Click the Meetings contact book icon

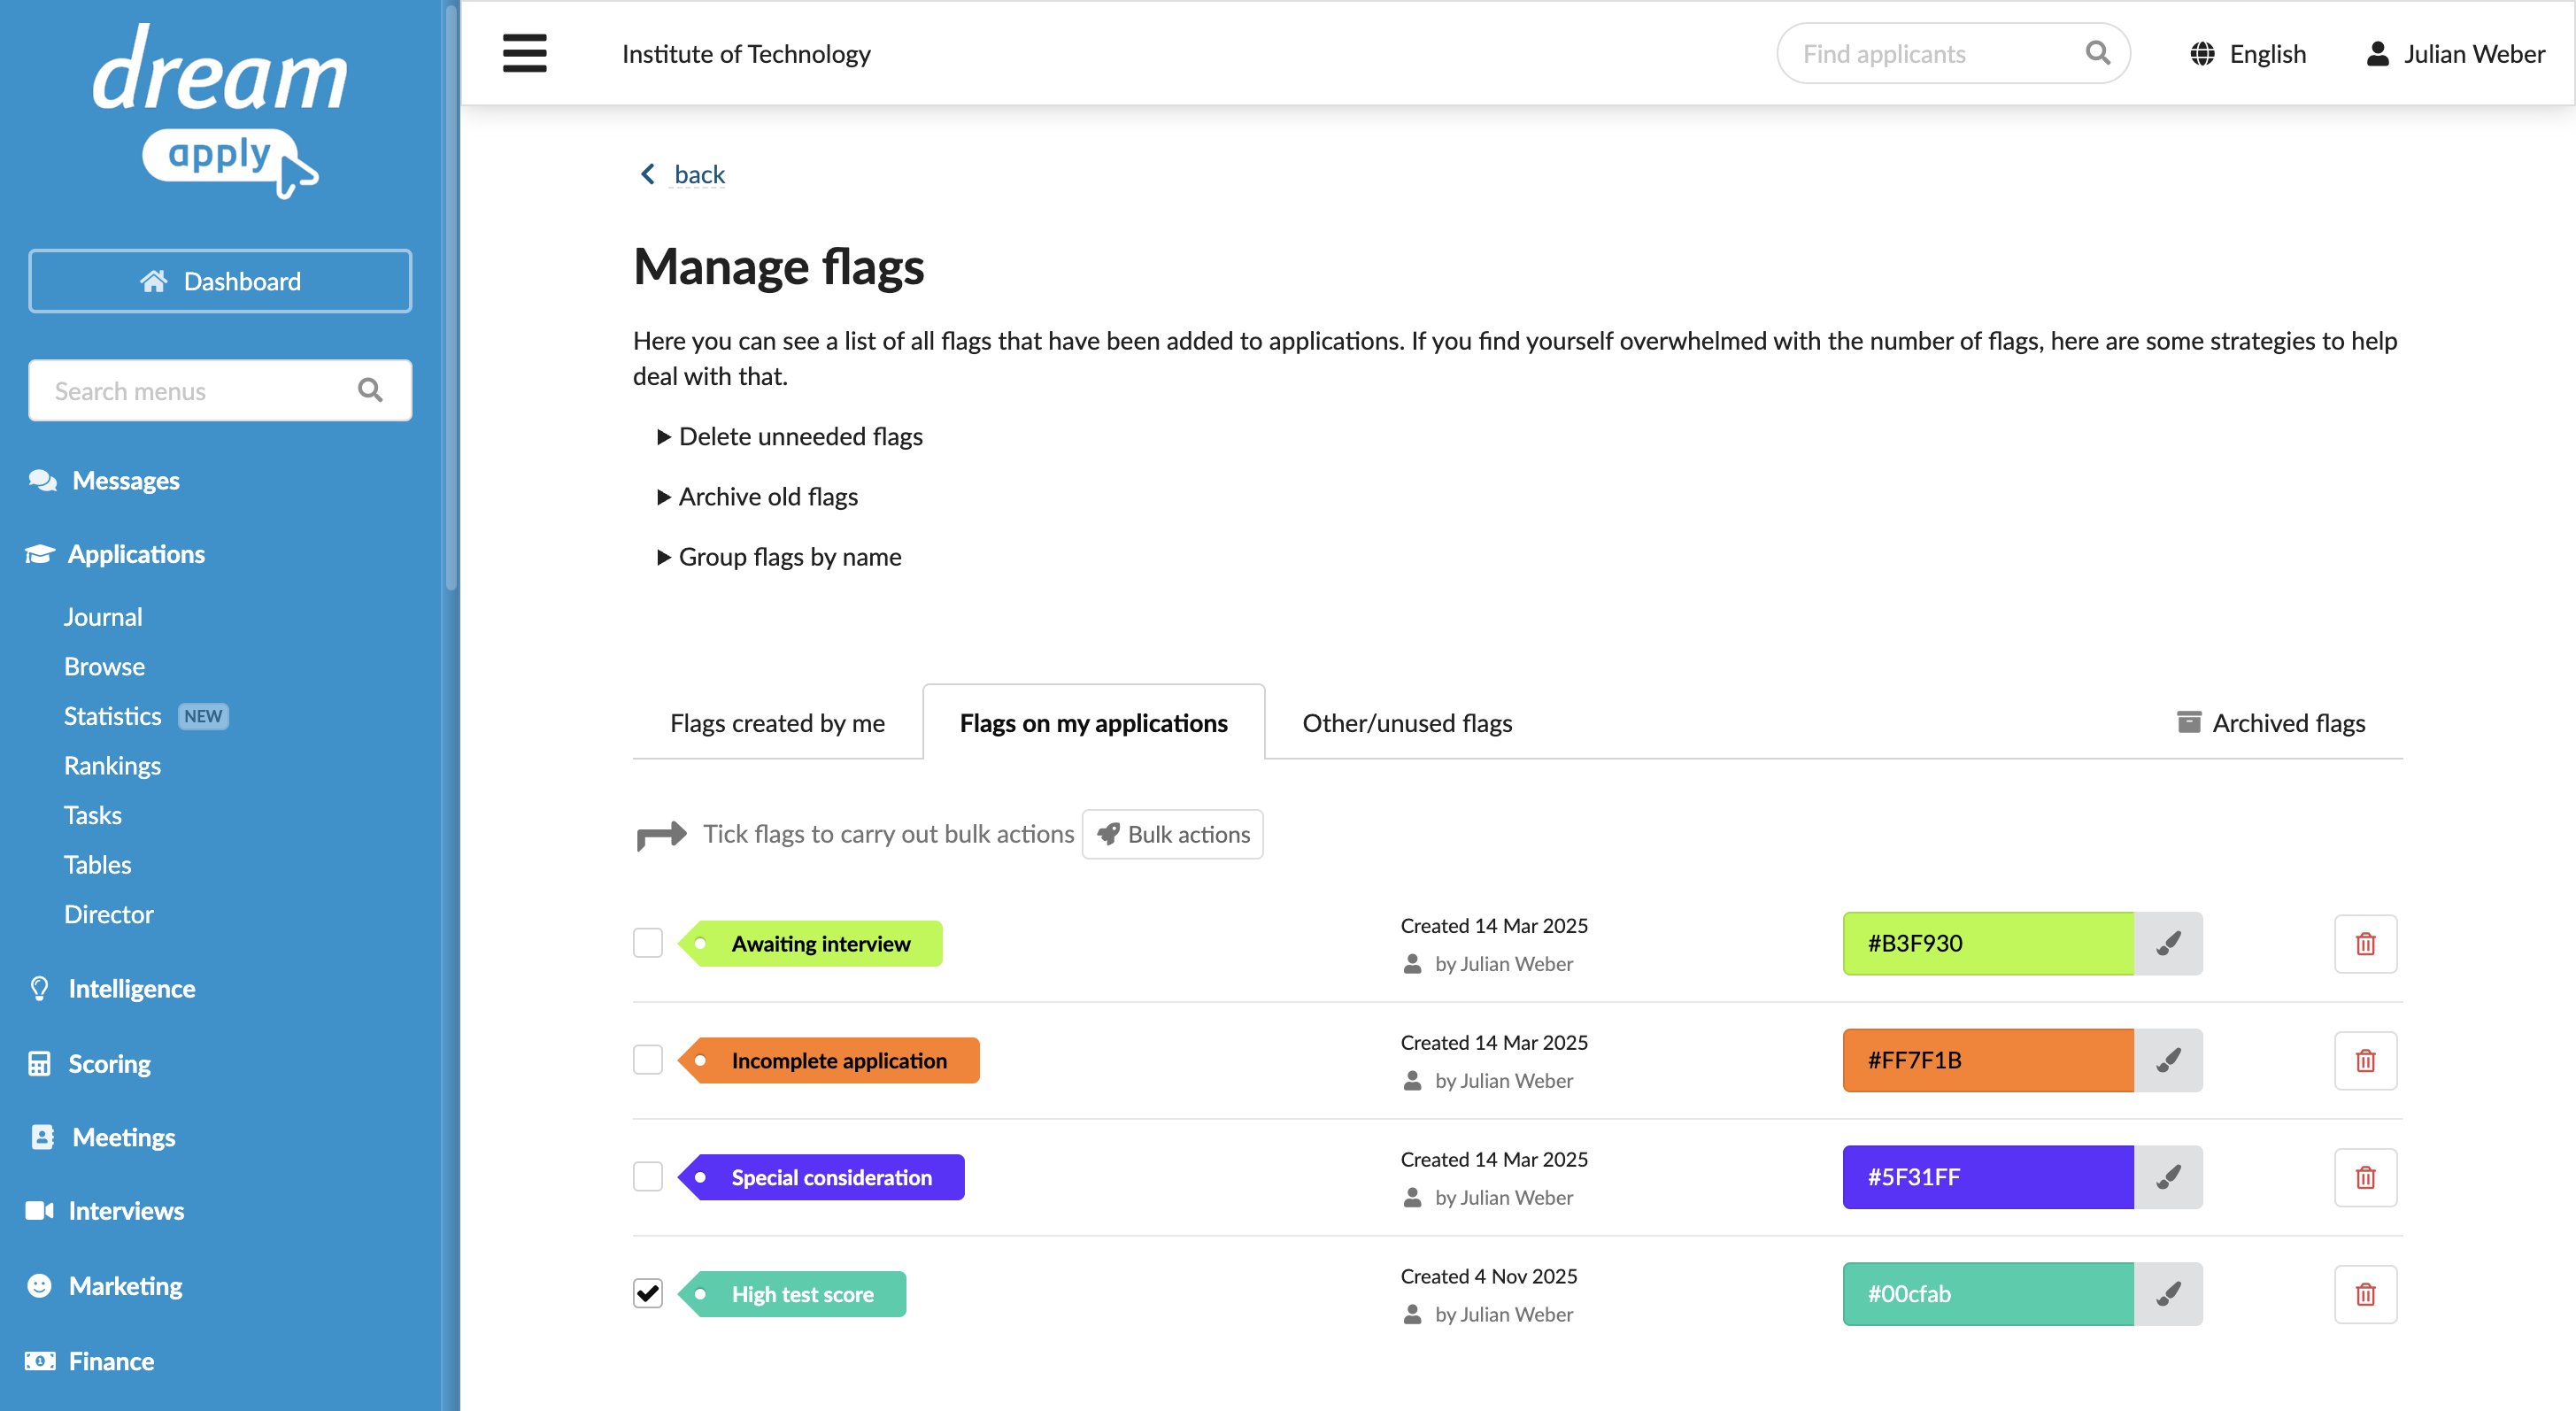tap(42, 1137)
